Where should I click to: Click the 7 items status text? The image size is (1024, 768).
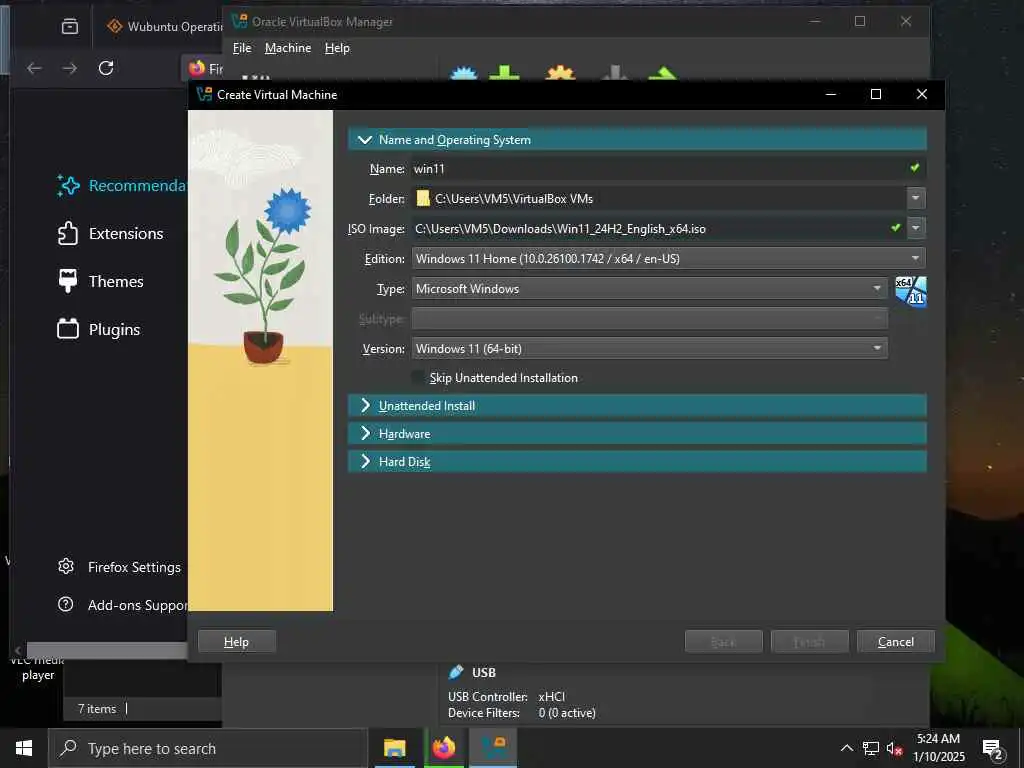tap(97, 709)
